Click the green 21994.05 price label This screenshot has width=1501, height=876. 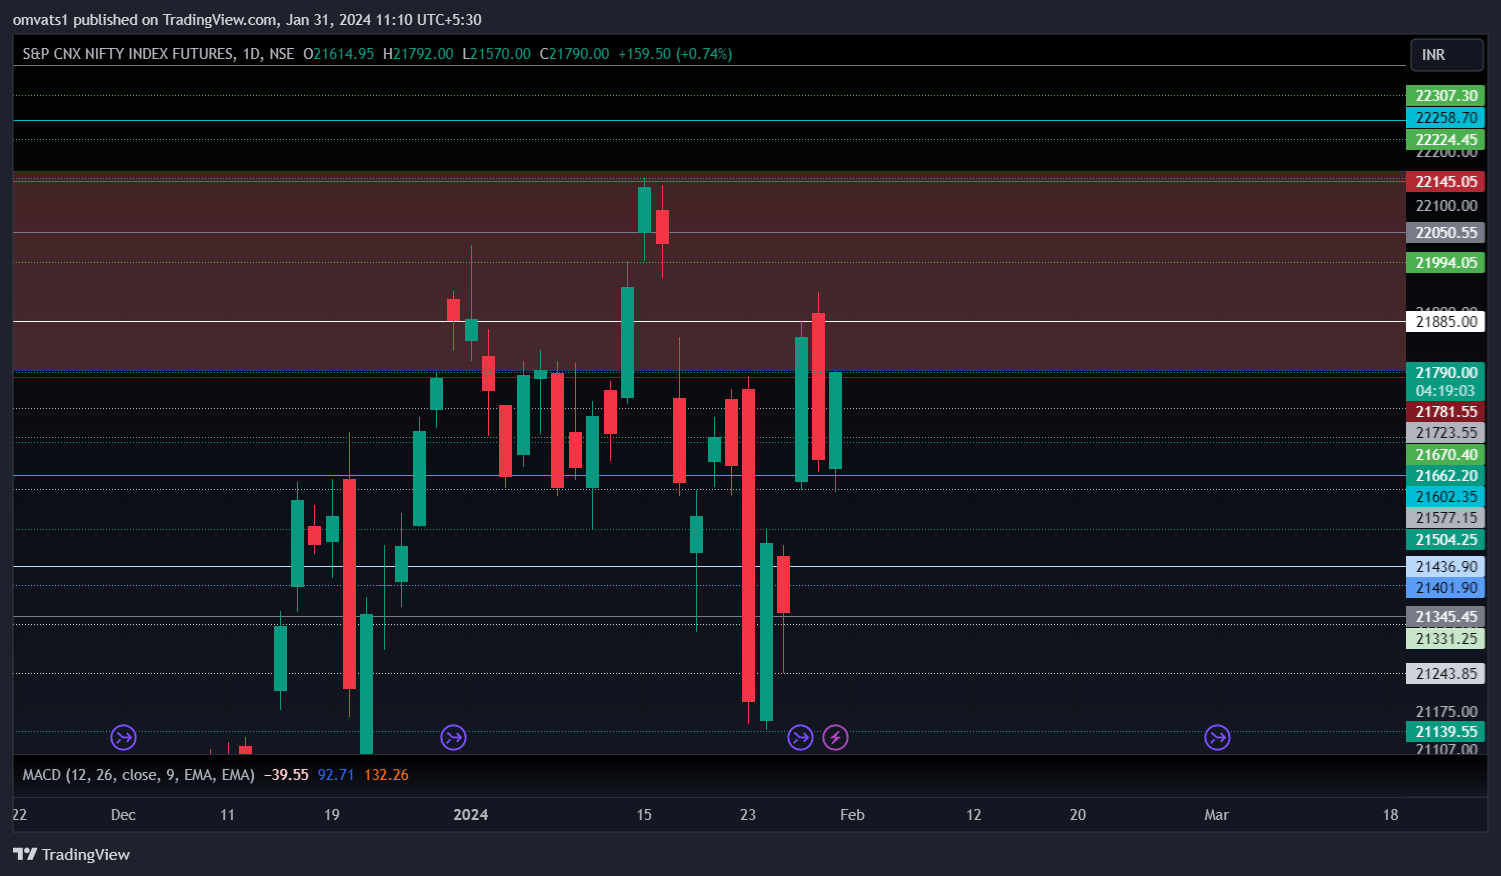(1446, 263)
